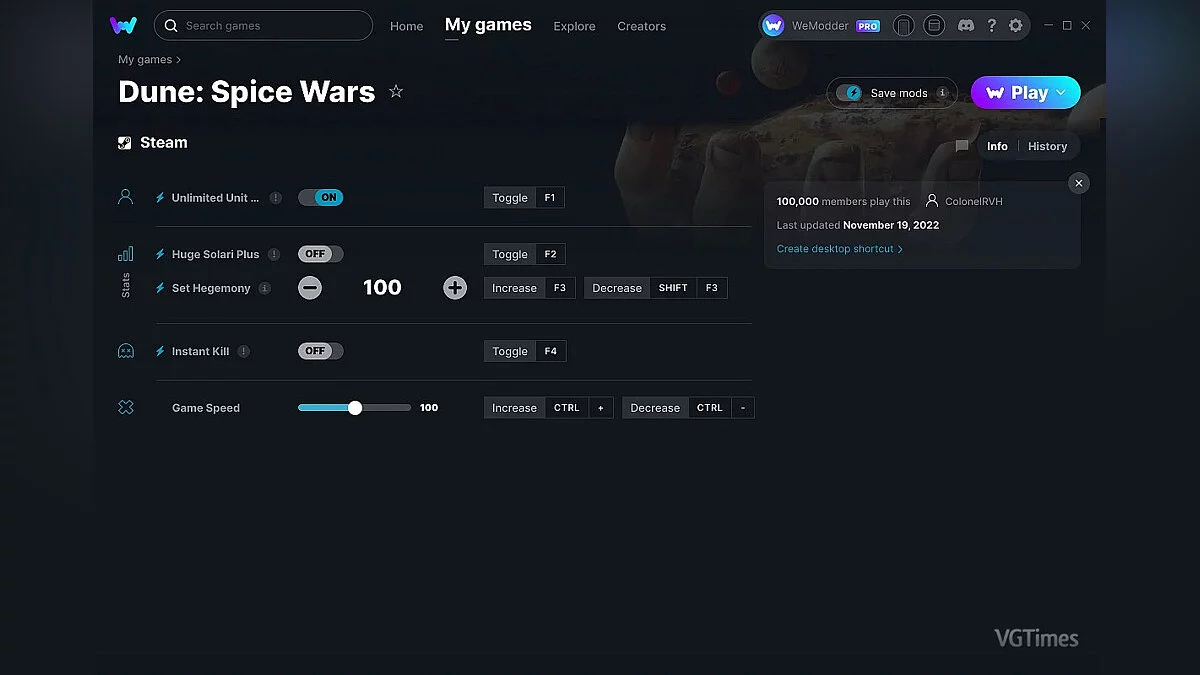Click Set Hegemony Increase F3 hotkey
This screenshot has height=675, width=1200.
(x=529, y=288)
